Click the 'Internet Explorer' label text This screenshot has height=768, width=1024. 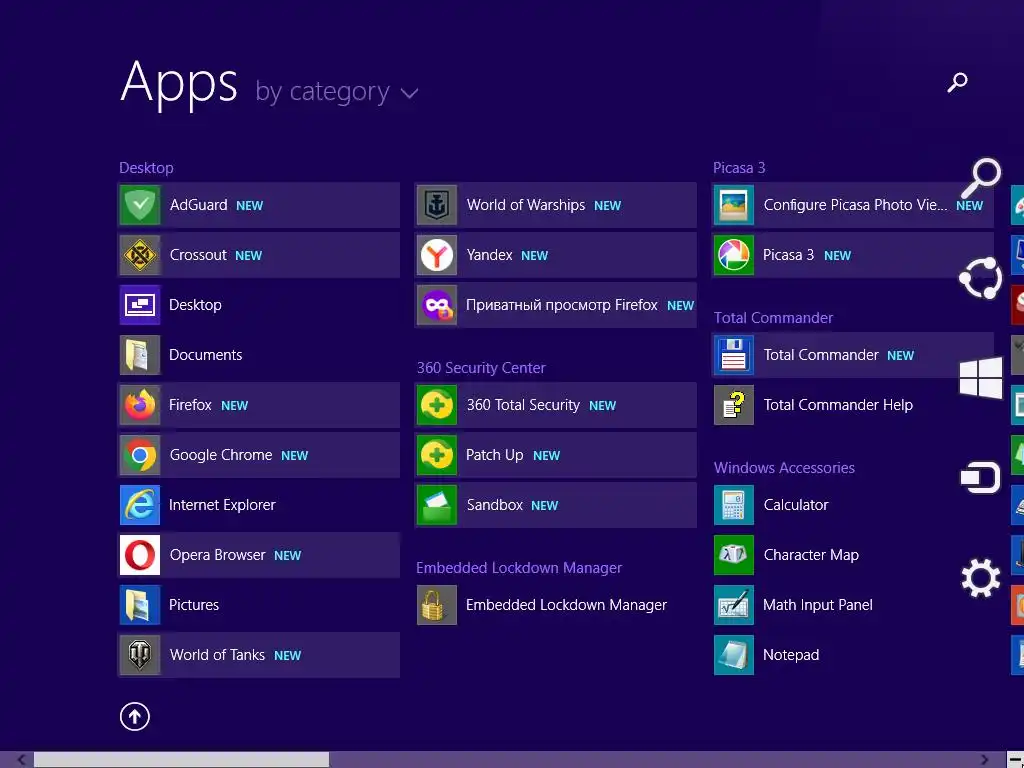(222, 505)
